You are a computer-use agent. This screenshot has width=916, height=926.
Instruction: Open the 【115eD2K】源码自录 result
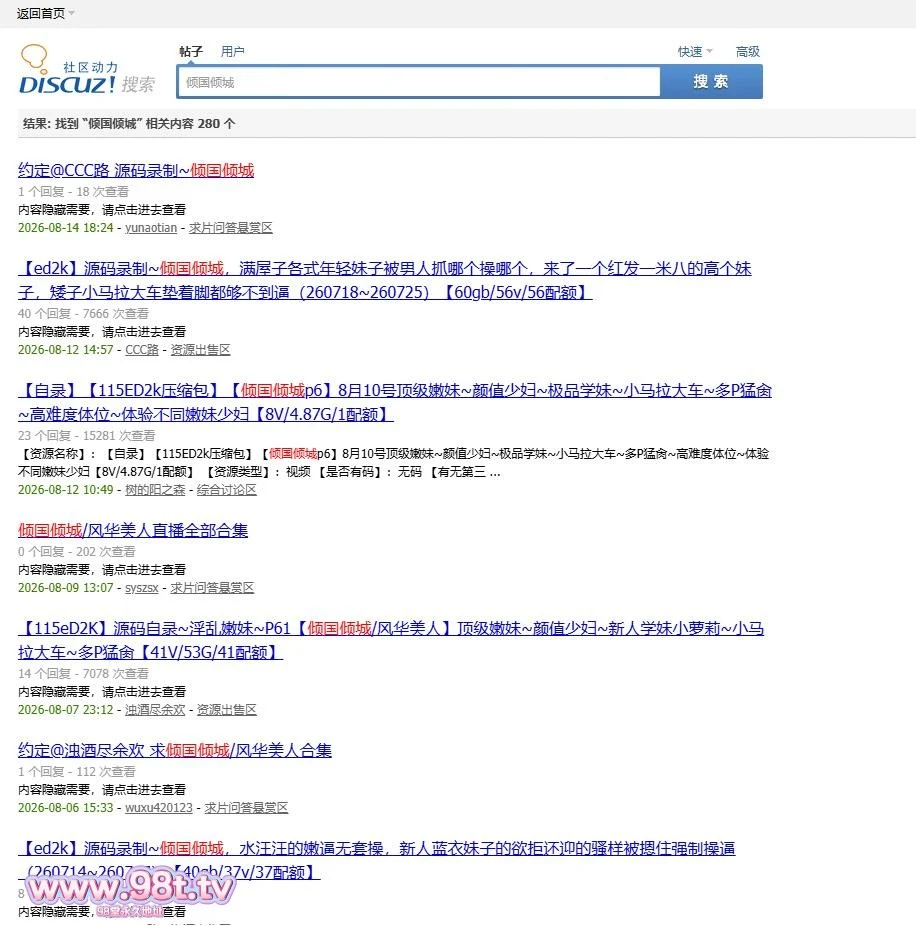(391, 640)
